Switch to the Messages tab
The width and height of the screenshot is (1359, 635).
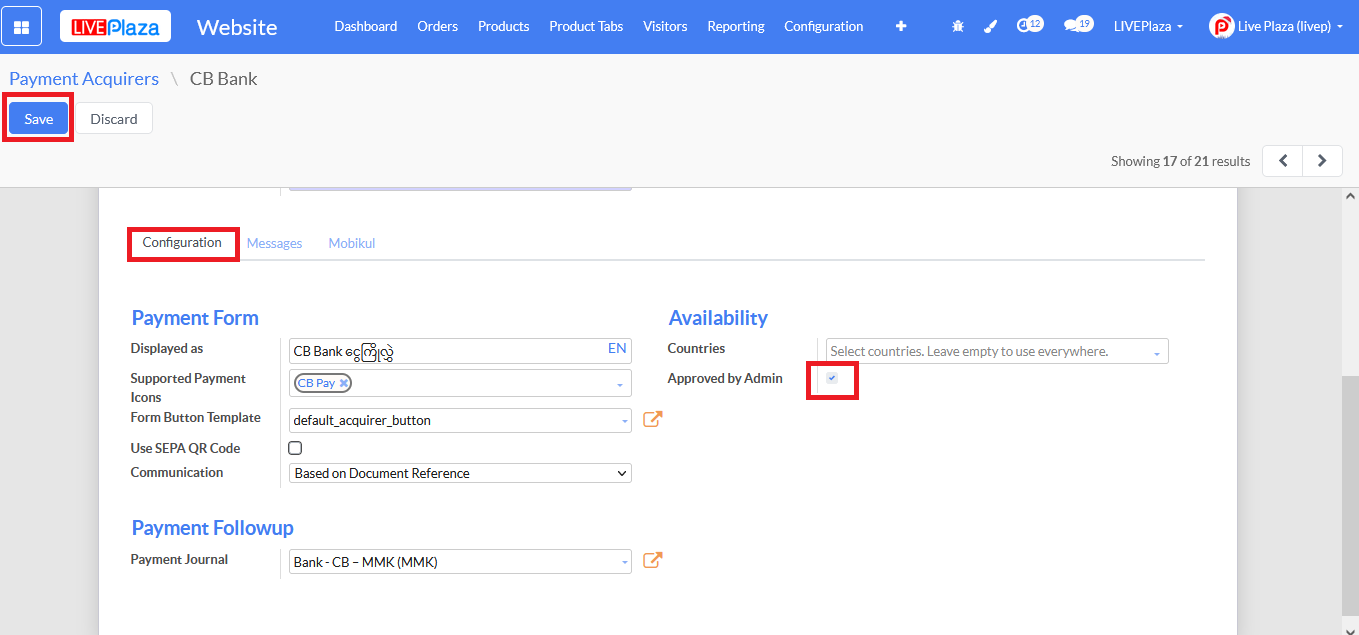[x=274, y=243]
